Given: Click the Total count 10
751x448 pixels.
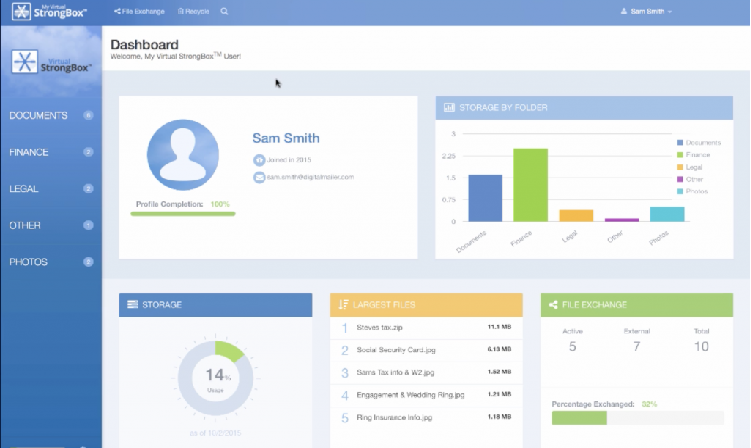Looking at the screenshot, I should coord(701,346).
